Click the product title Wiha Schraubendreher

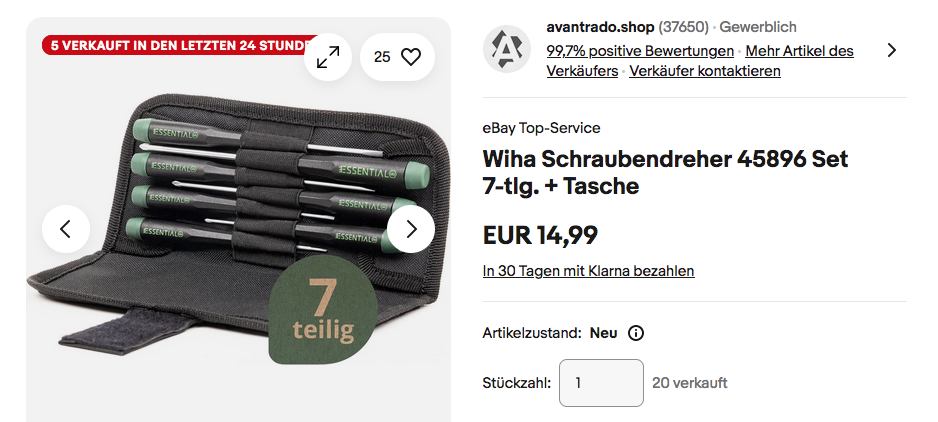(665, 172)
